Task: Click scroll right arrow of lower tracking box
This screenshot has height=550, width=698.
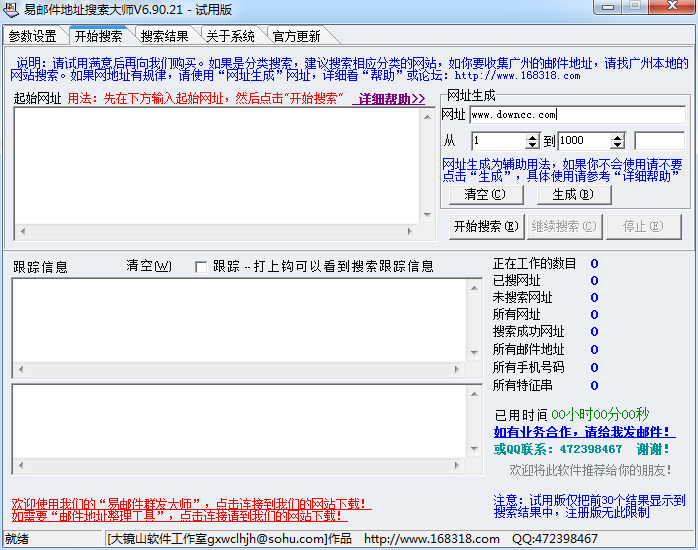Action: [457, 465]
